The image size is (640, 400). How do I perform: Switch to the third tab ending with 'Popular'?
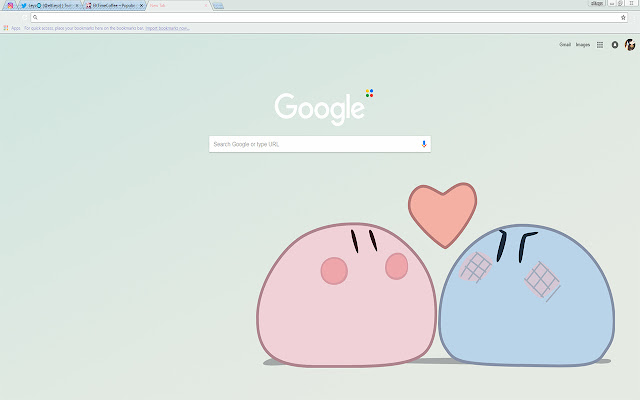(113, 5)
